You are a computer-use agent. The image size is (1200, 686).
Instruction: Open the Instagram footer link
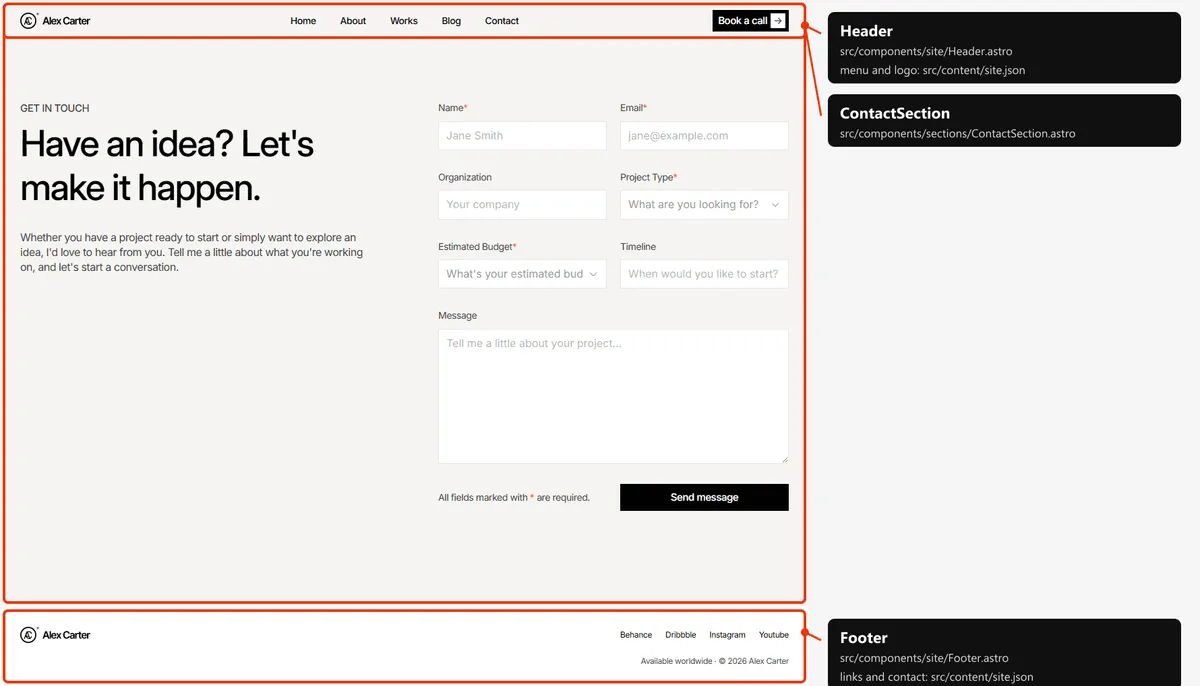click(x=727, y=635)
